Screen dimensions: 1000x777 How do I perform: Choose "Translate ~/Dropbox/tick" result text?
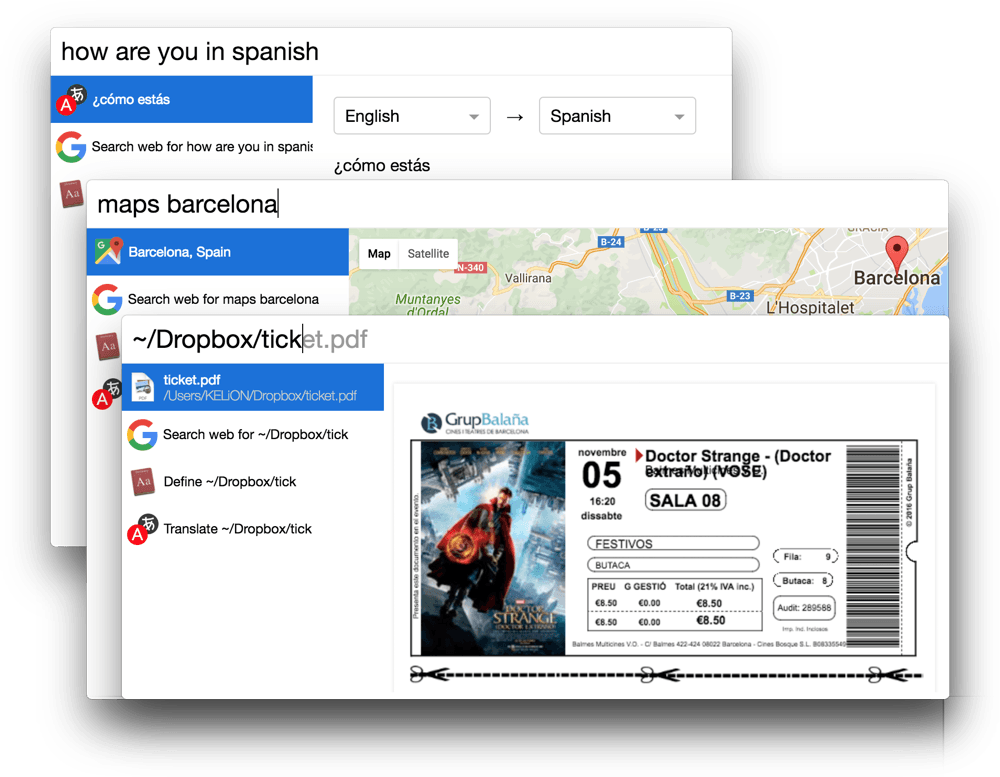pos(238,529)
